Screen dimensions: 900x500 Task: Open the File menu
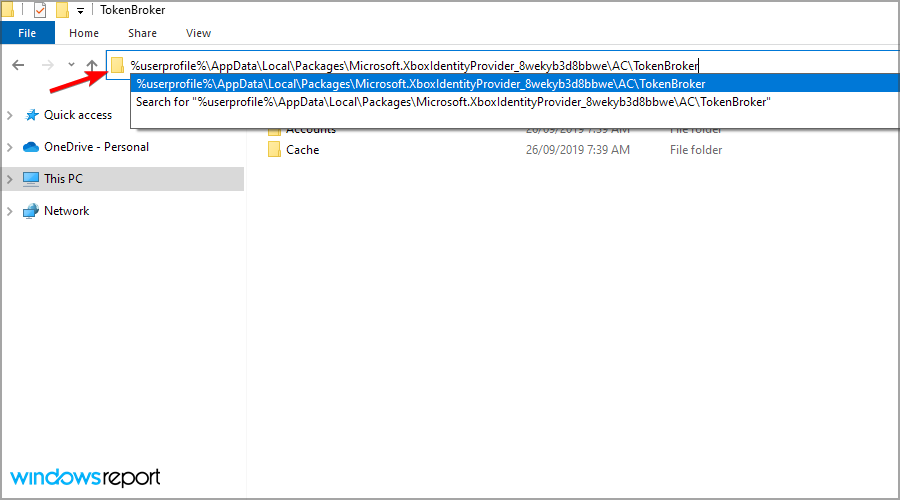click(27, 33)
